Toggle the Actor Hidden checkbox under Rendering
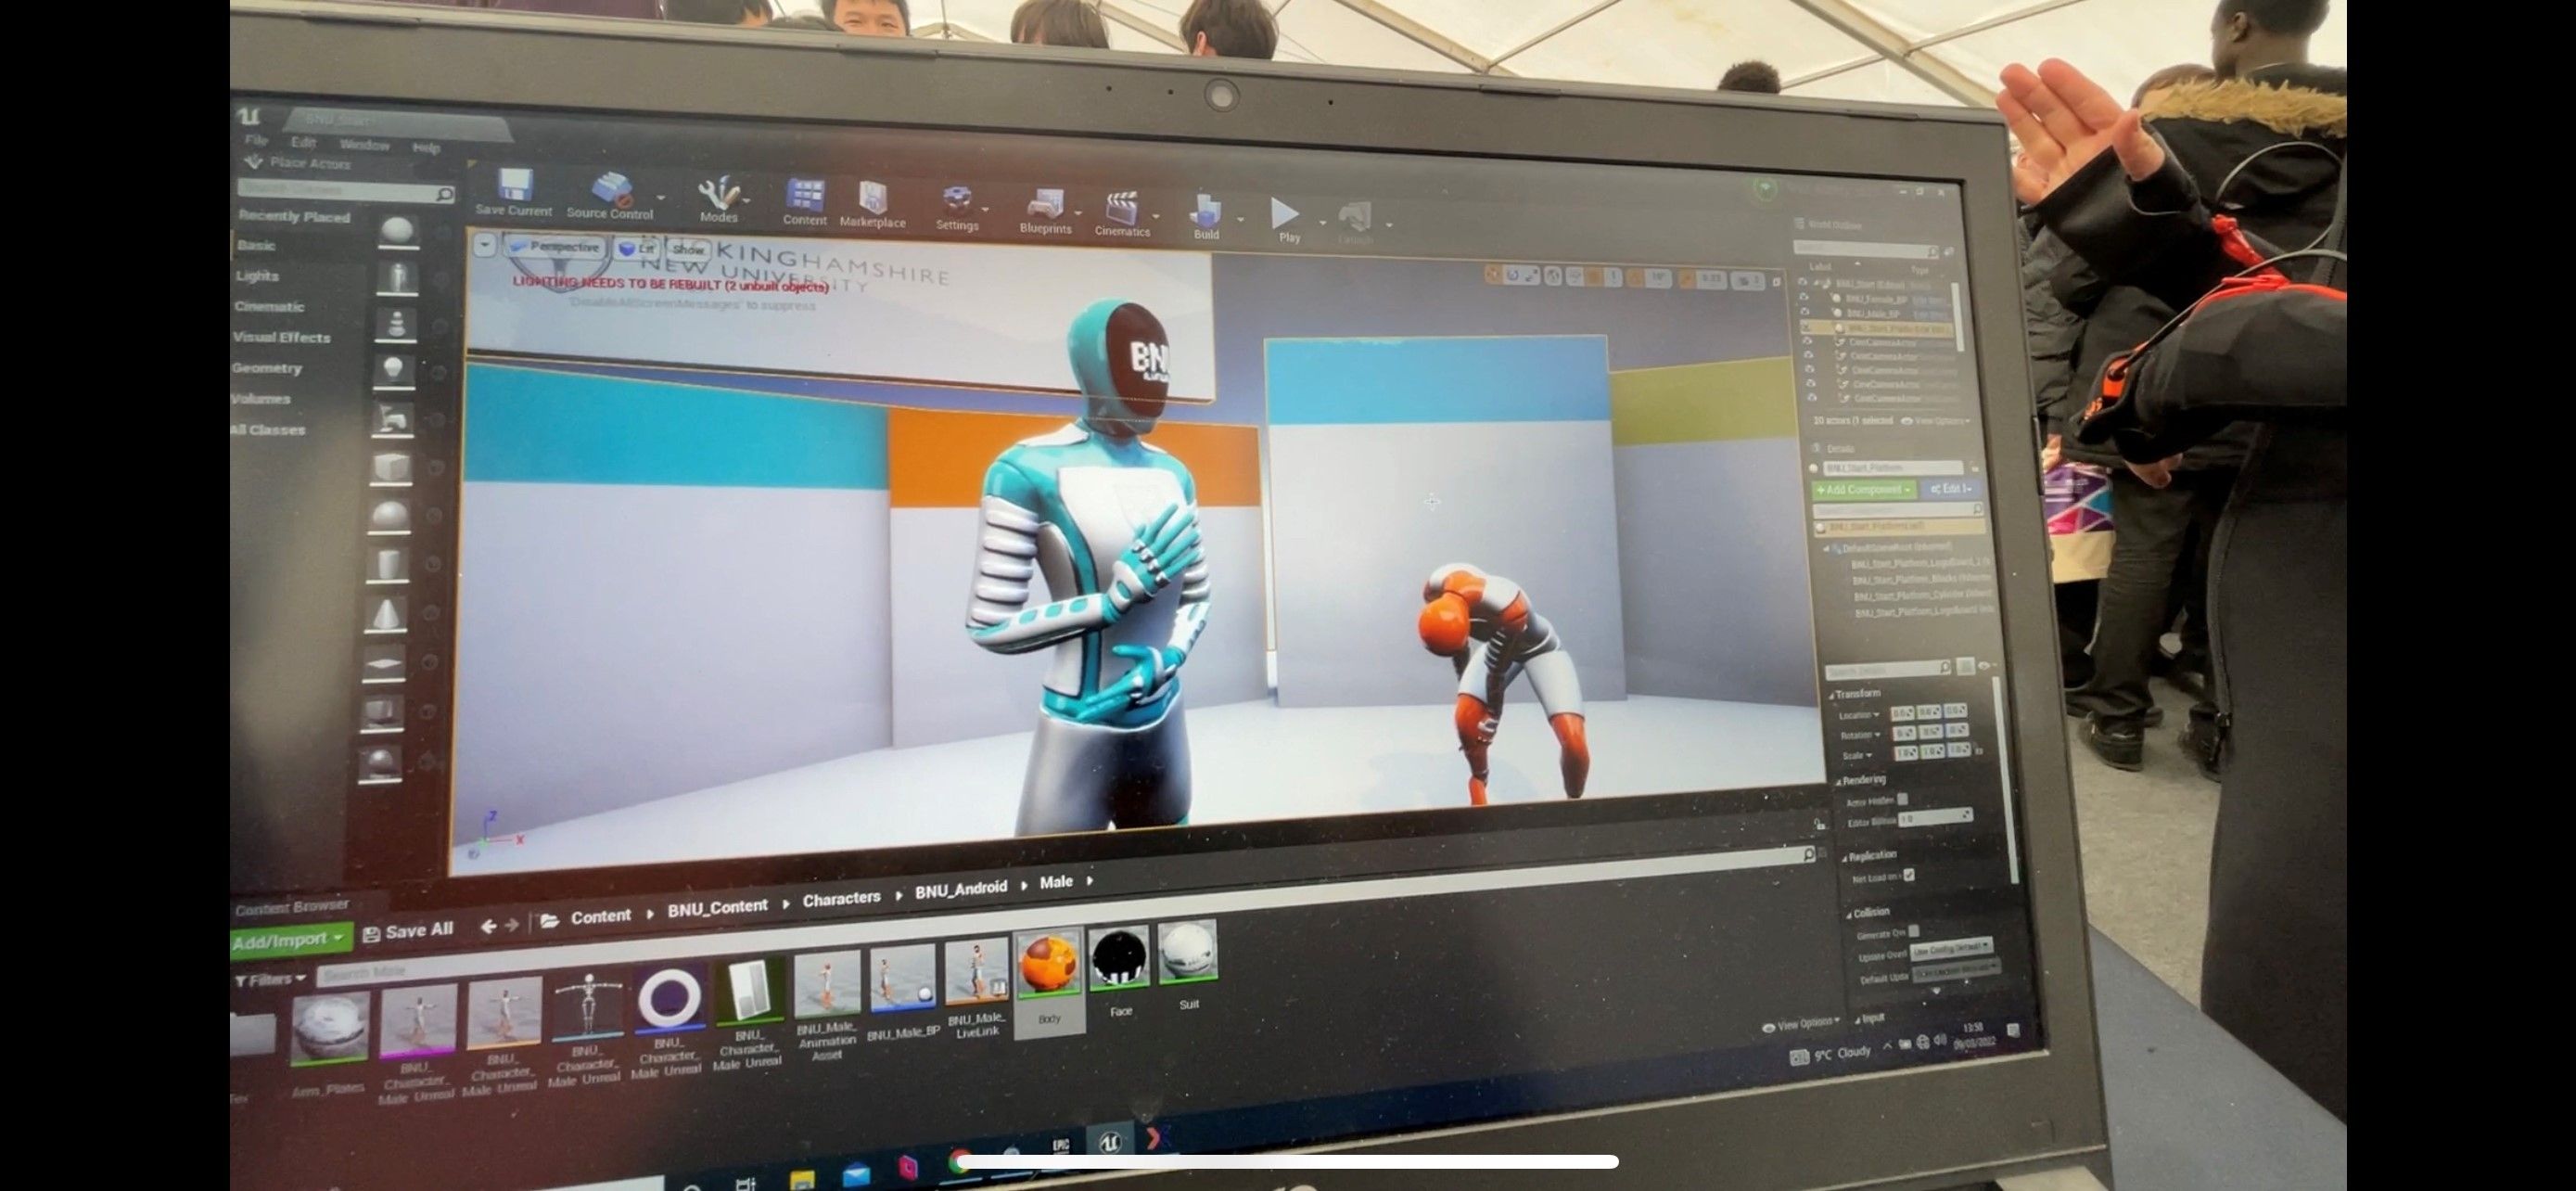The height and width of the screenshot is (1191, 2576). 1901,799
